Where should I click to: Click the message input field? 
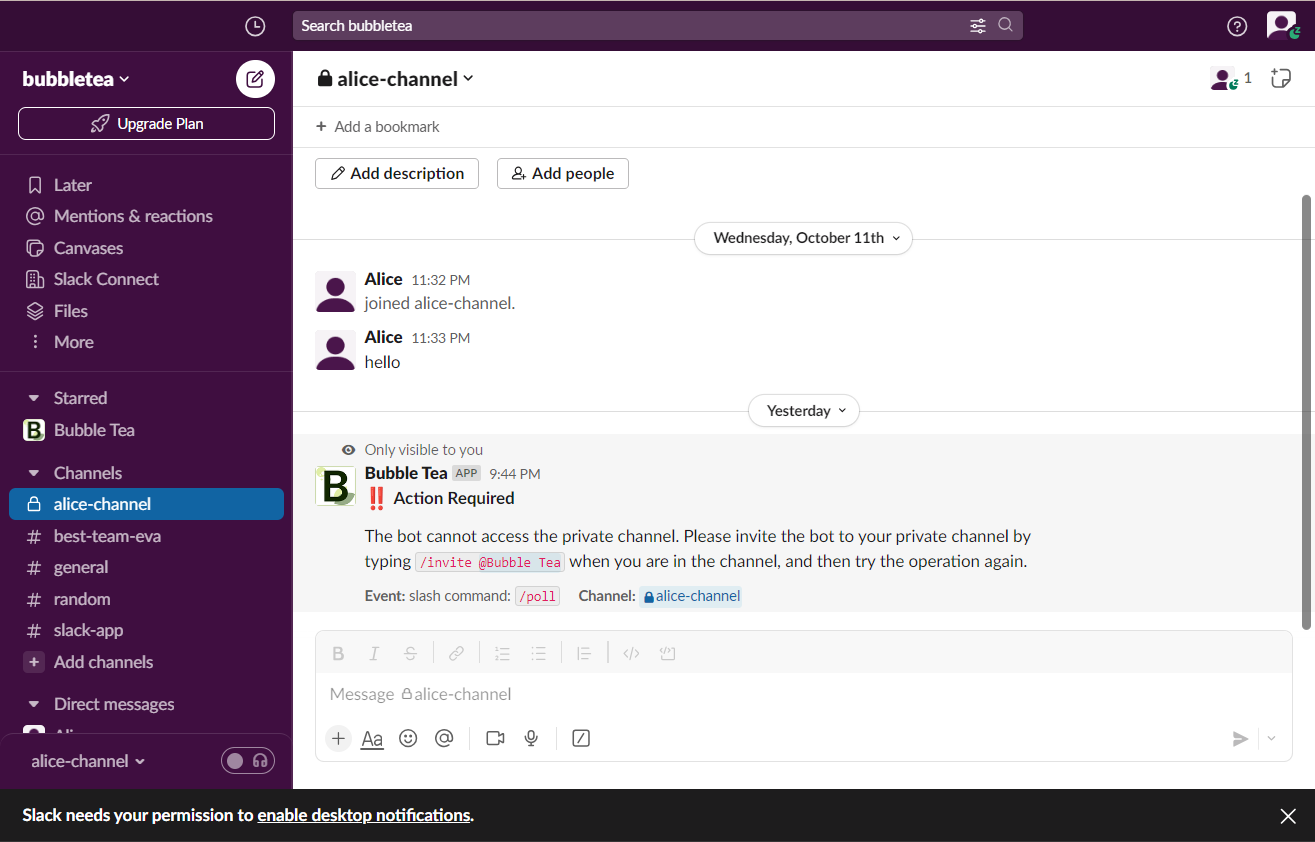click(x=804, y=694)
